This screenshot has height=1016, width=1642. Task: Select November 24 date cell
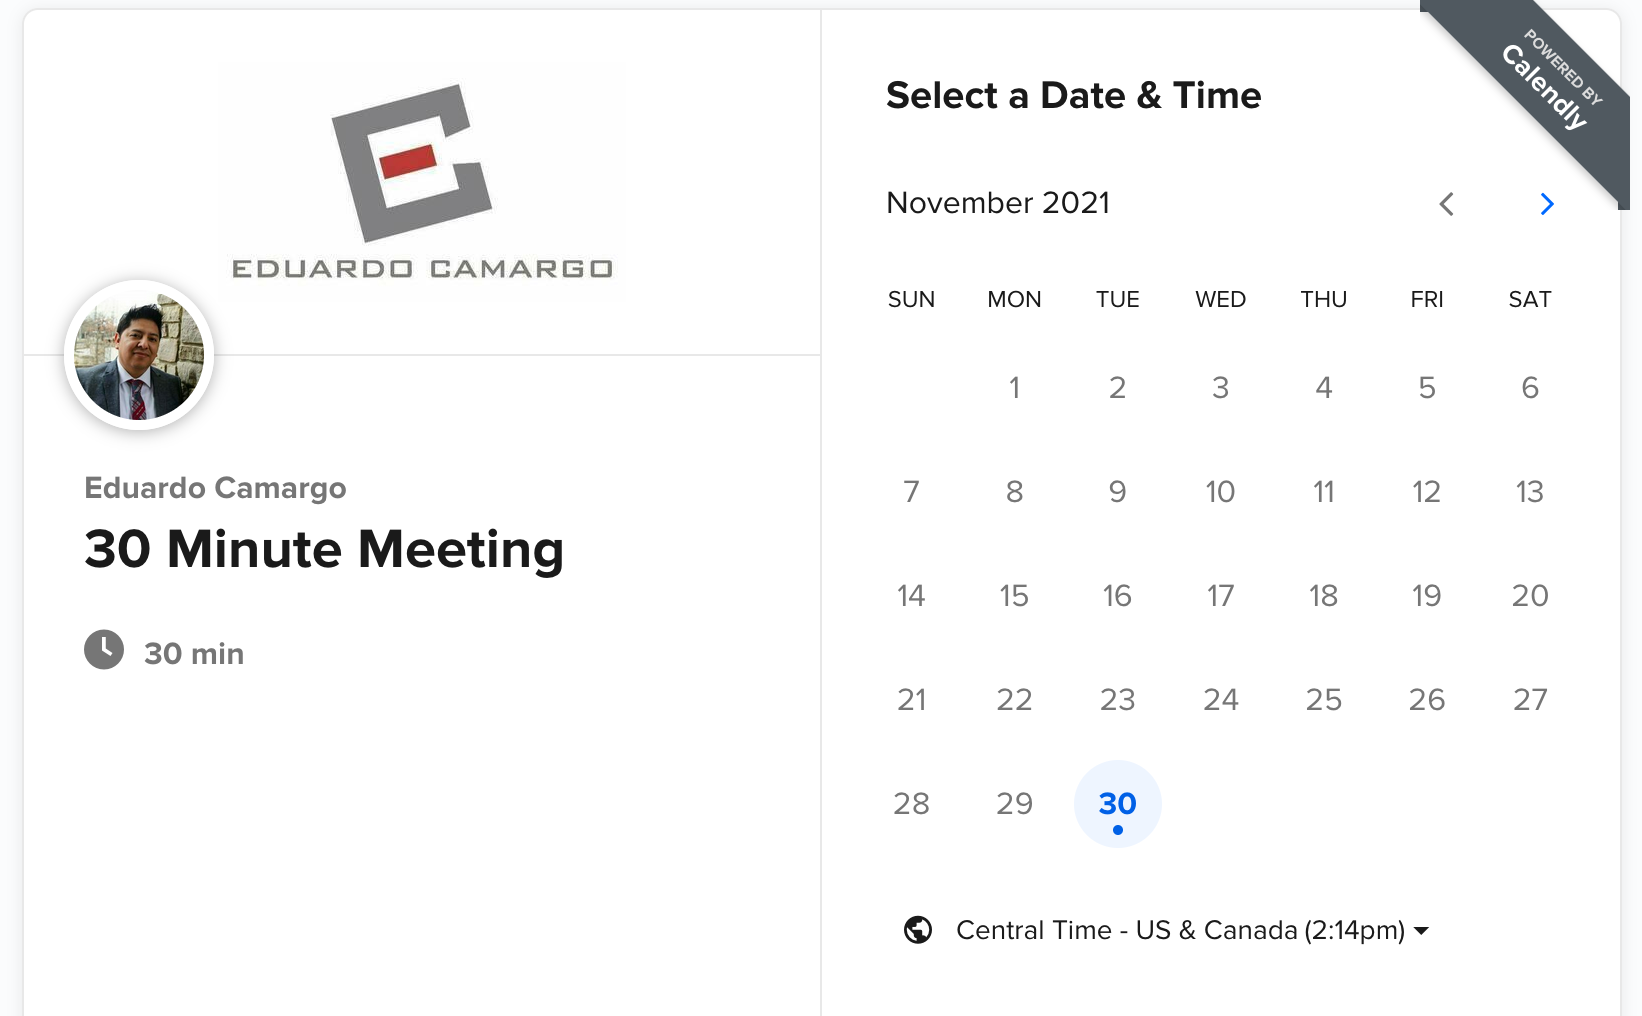point(1220,700)
